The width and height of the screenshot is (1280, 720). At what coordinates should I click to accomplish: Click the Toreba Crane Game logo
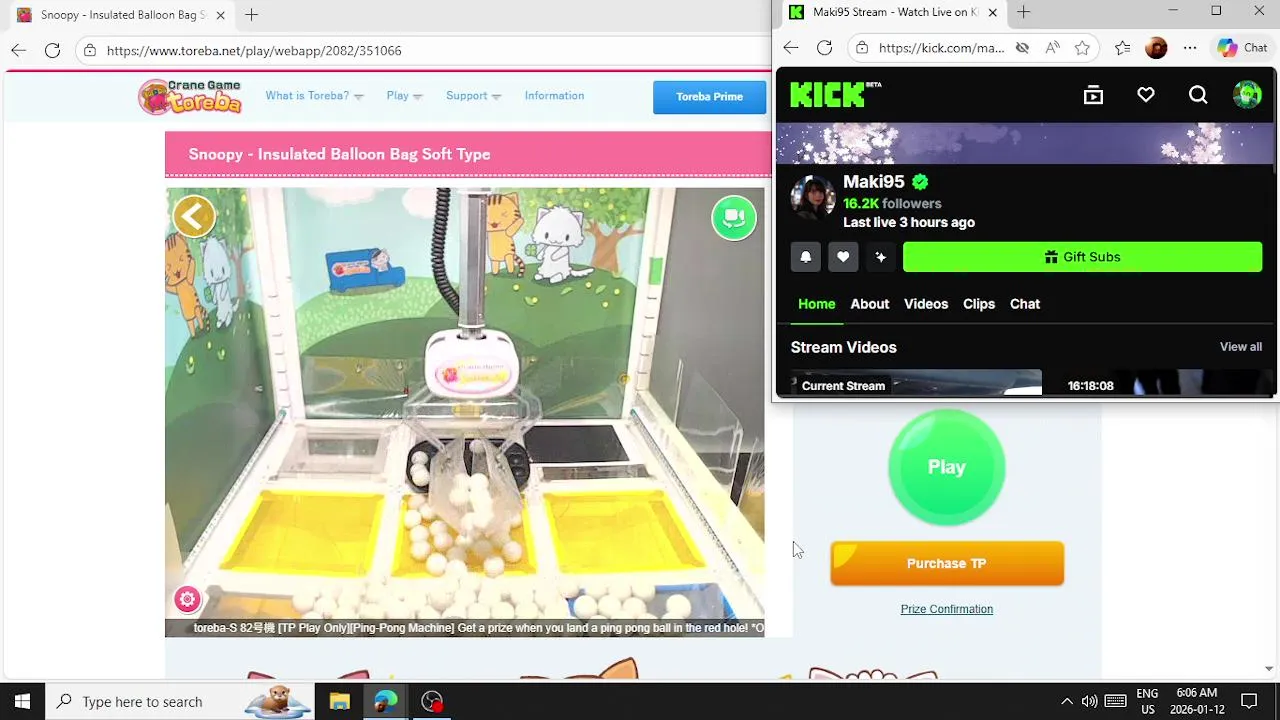[x=190, y=96]
